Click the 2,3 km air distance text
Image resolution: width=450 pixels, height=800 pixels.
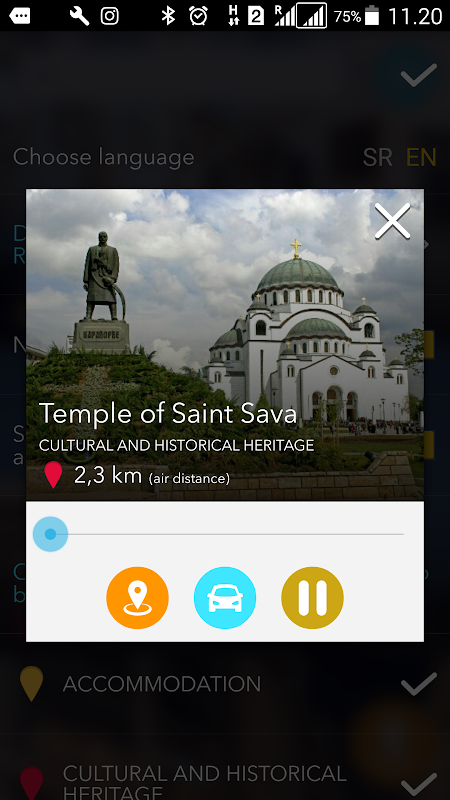click(152, 476)
